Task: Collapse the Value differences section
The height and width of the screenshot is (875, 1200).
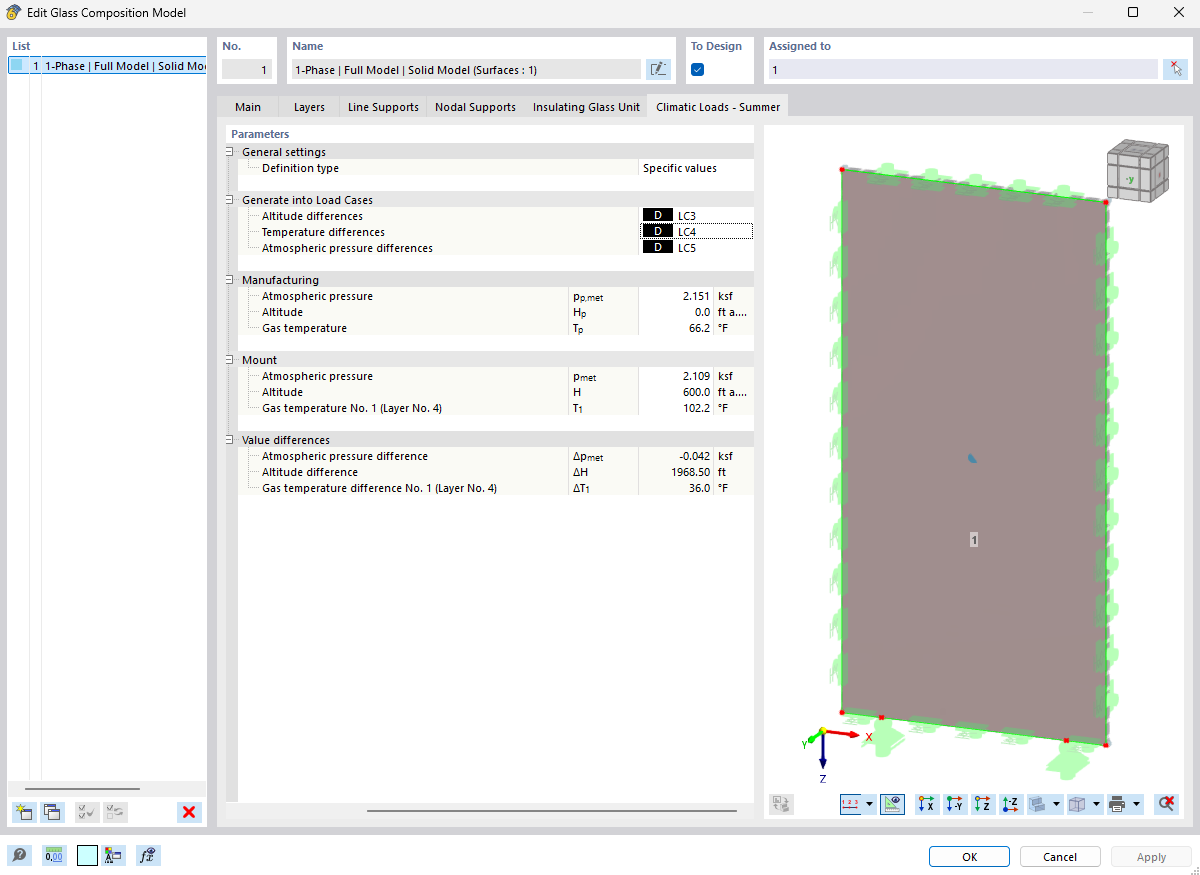Action: pos(230,439)
